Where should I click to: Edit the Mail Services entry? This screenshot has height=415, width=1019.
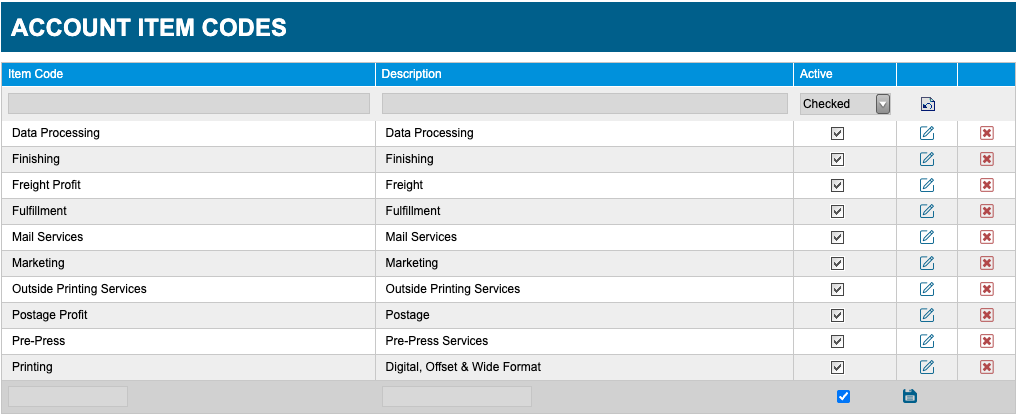pos(927,237)
